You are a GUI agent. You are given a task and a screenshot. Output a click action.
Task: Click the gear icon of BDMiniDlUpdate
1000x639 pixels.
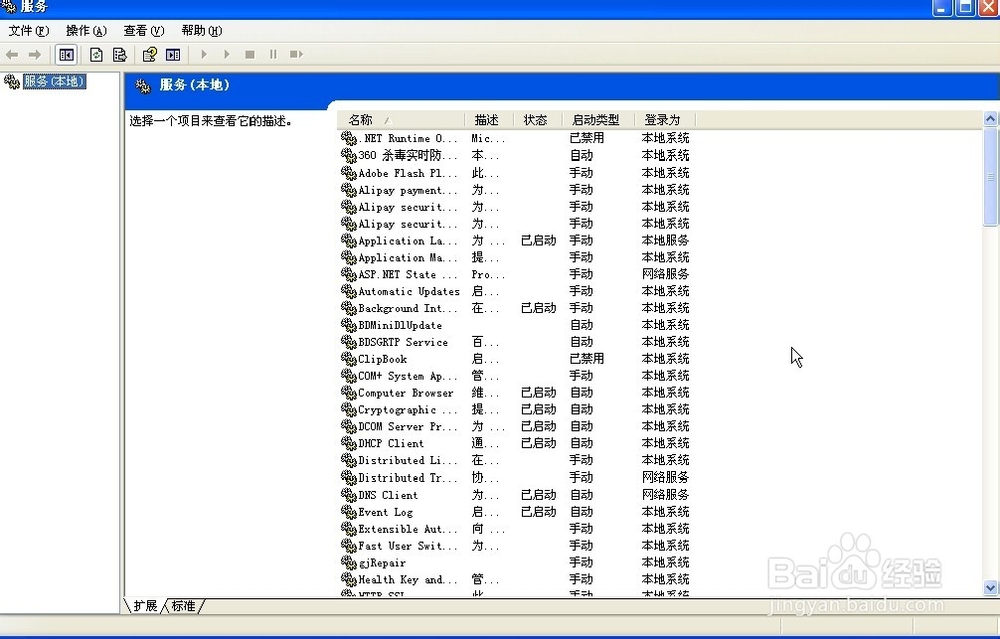point(349,325)
